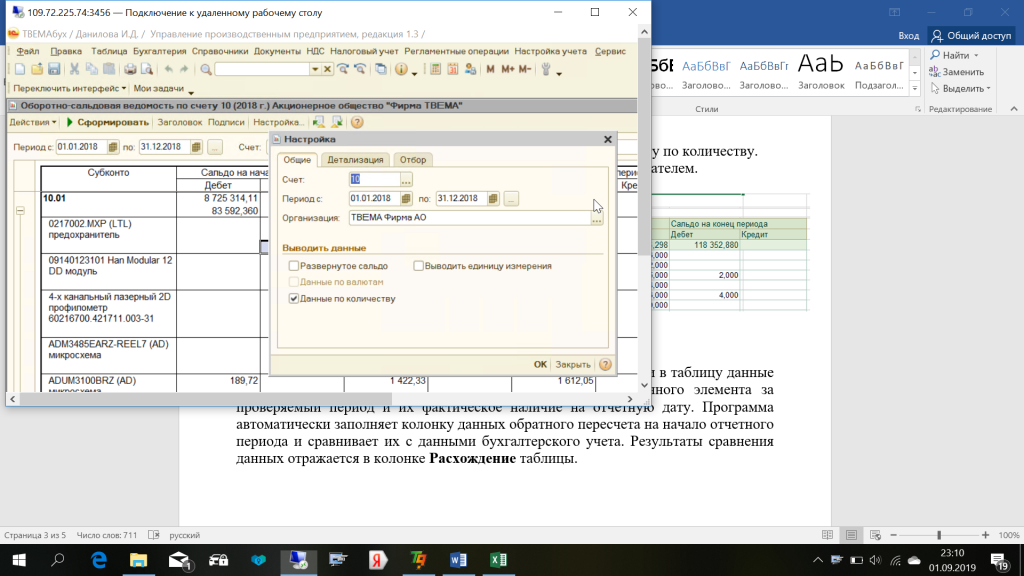Open the 1C search field dropdown arrow
Viewport: 1024px width, 576px height.
tap(315, 69)
